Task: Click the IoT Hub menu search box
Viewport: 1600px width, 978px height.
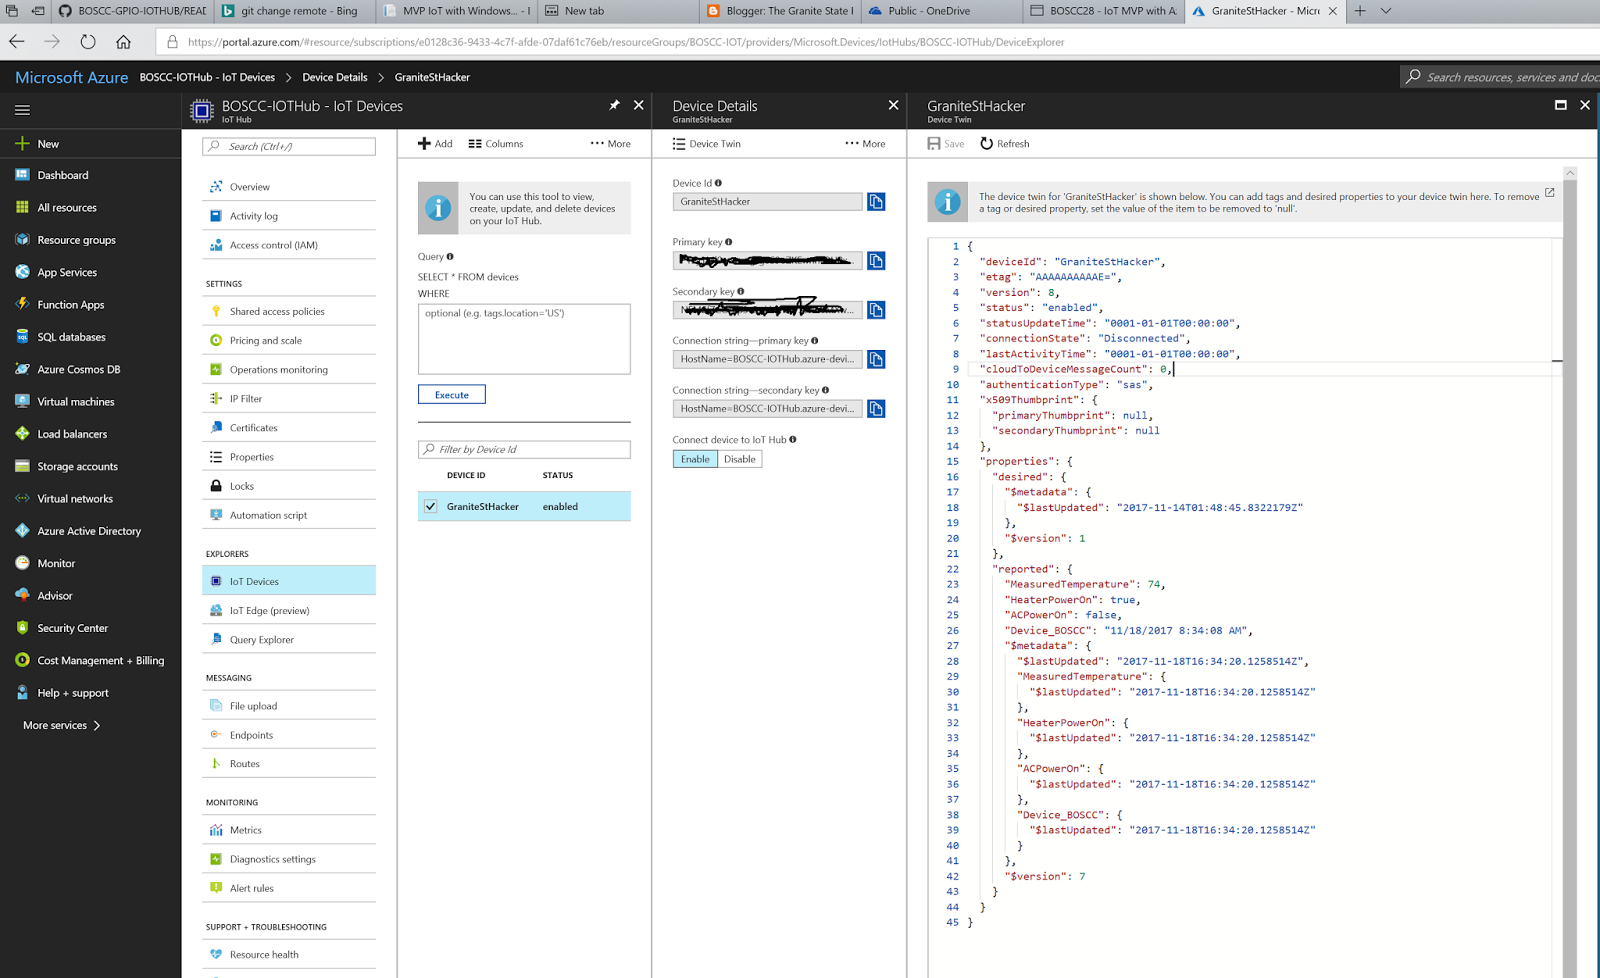Action: 289,146
